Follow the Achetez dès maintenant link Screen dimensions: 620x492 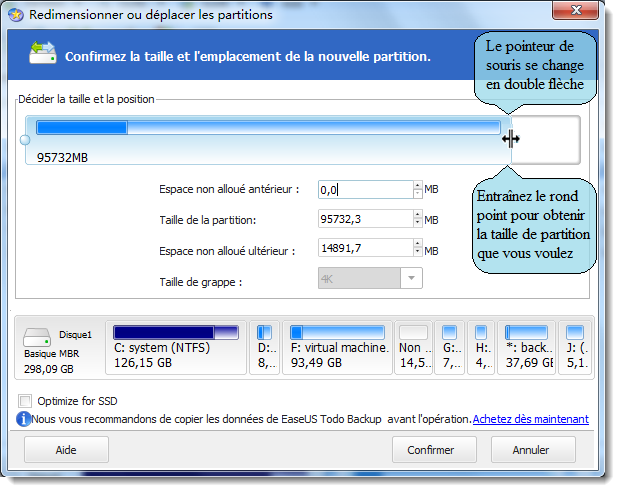[530, 419]
